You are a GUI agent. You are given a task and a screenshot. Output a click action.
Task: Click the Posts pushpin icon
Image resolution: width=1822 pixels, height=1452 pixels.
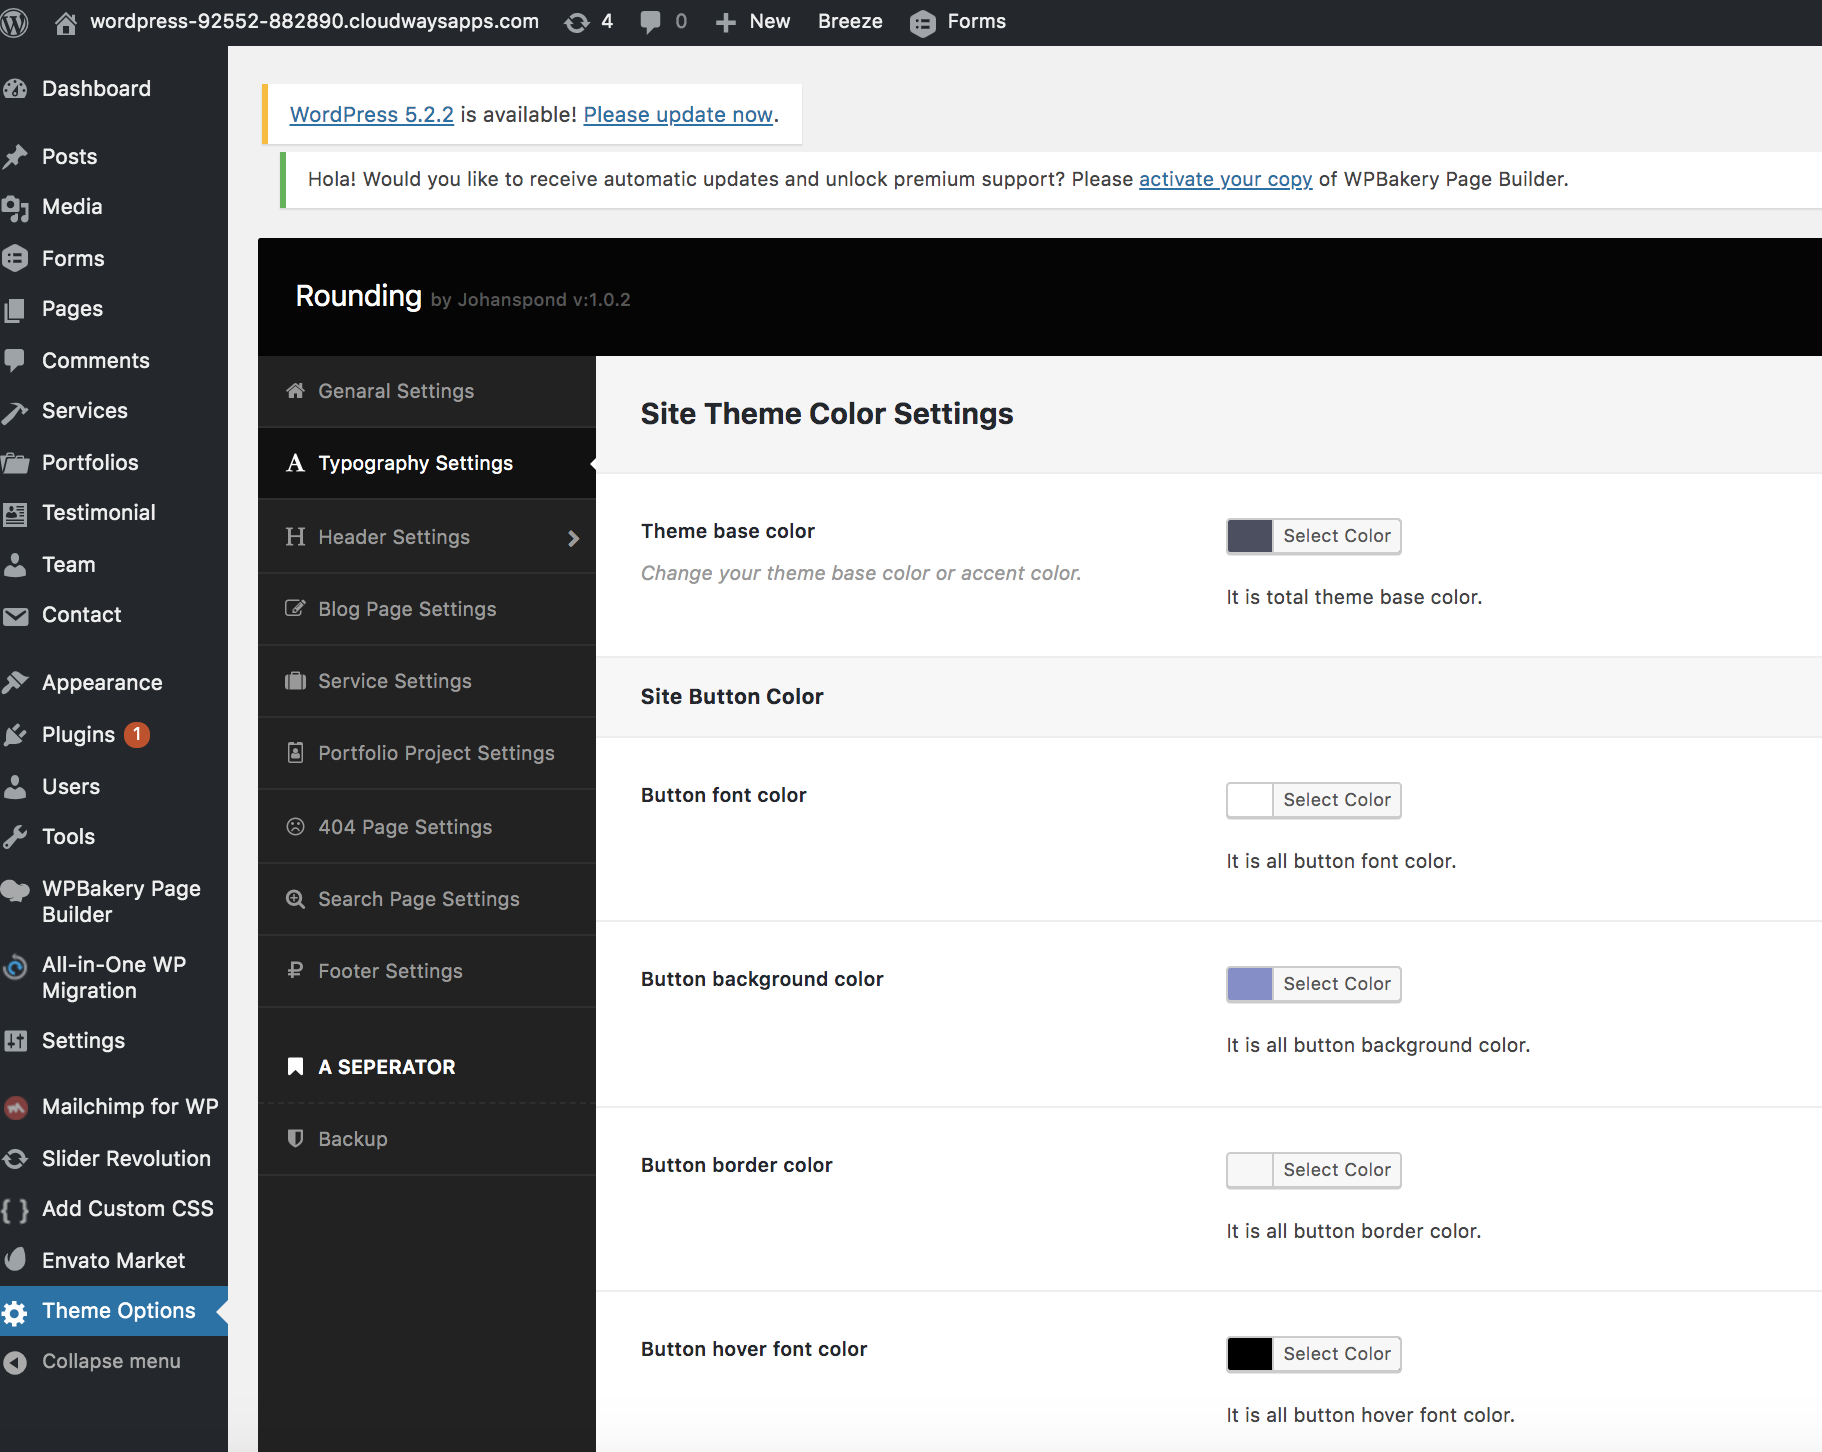[x=15, y=157]
